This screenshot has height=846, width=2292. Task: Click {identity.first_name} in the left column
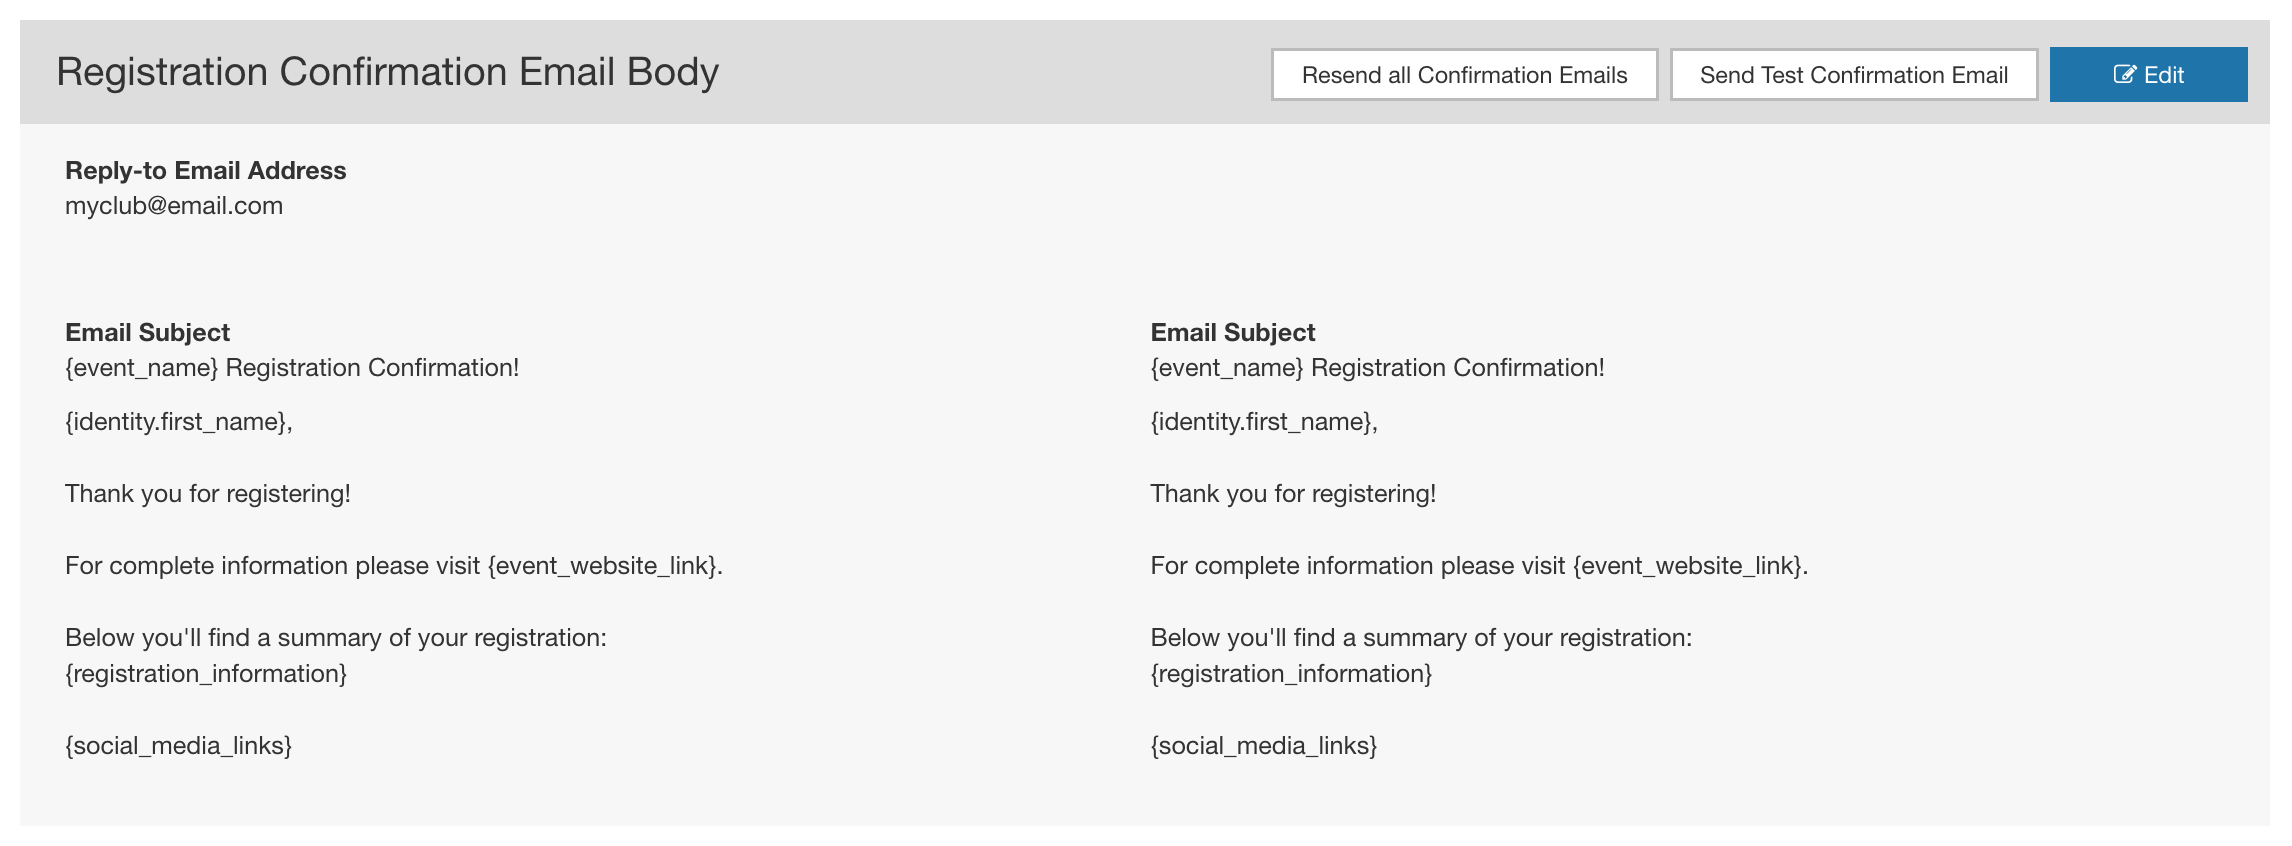(x=178, y=422)
